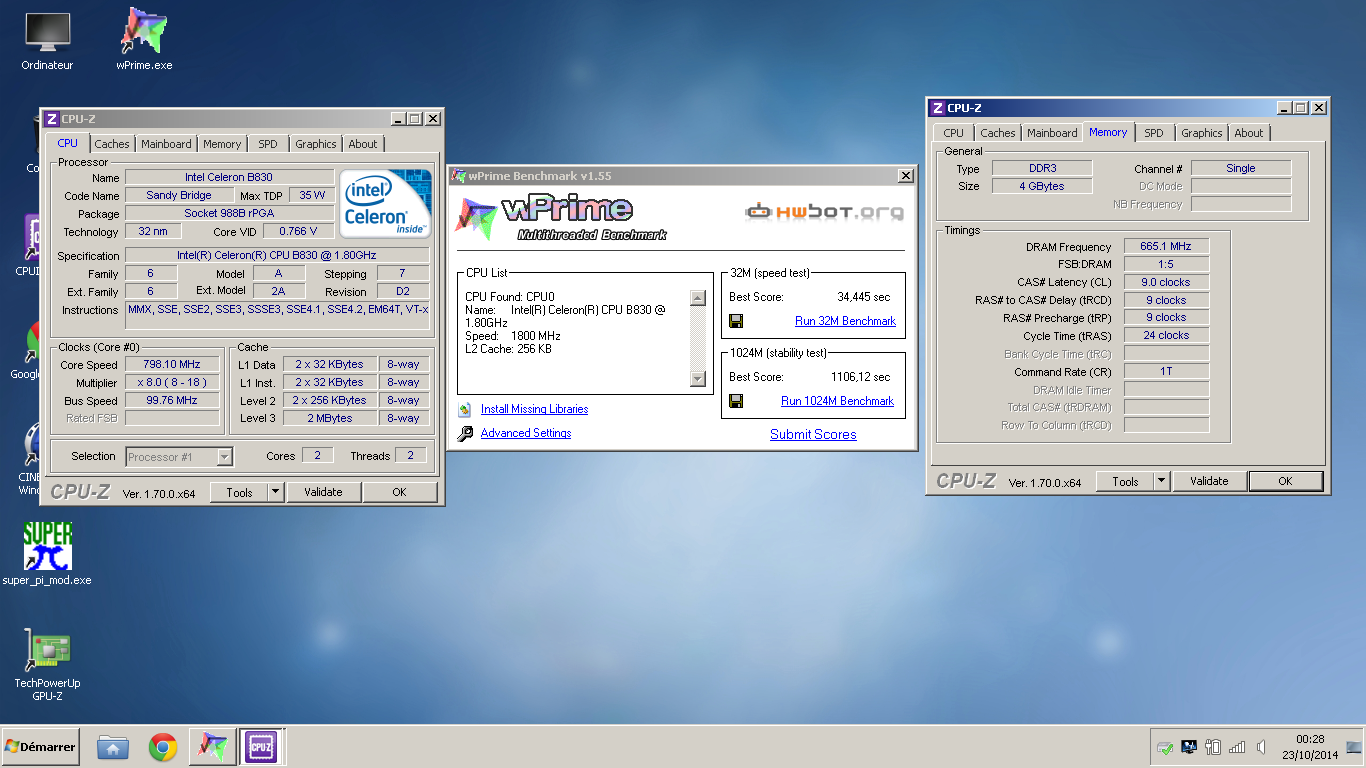Open Install Missing Libraries link
Screen dimensions: 1366x768
click(x=534, y=409)
